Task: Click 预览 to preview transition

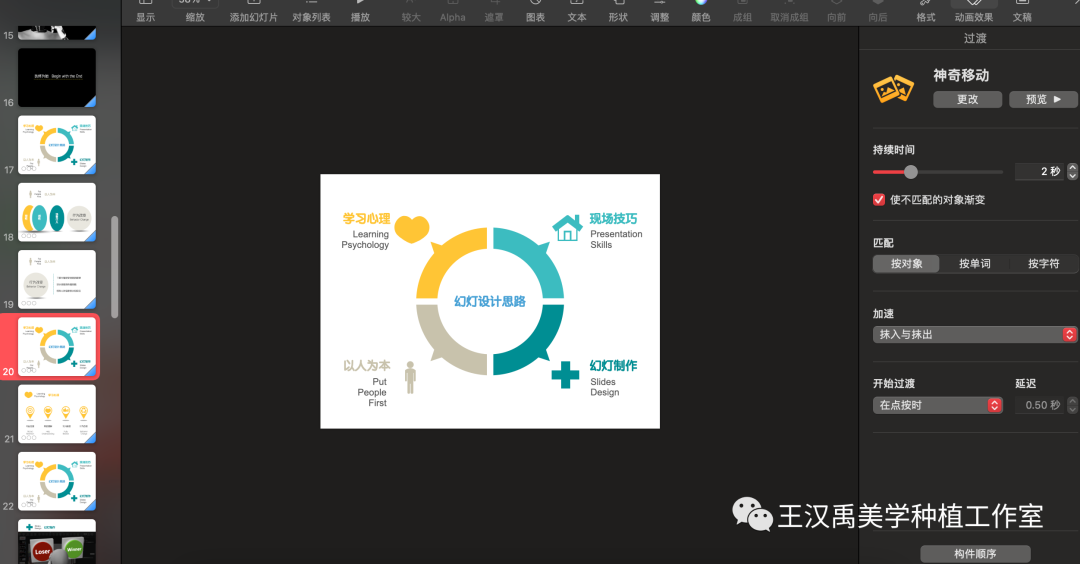Action: pos(1043,99)
